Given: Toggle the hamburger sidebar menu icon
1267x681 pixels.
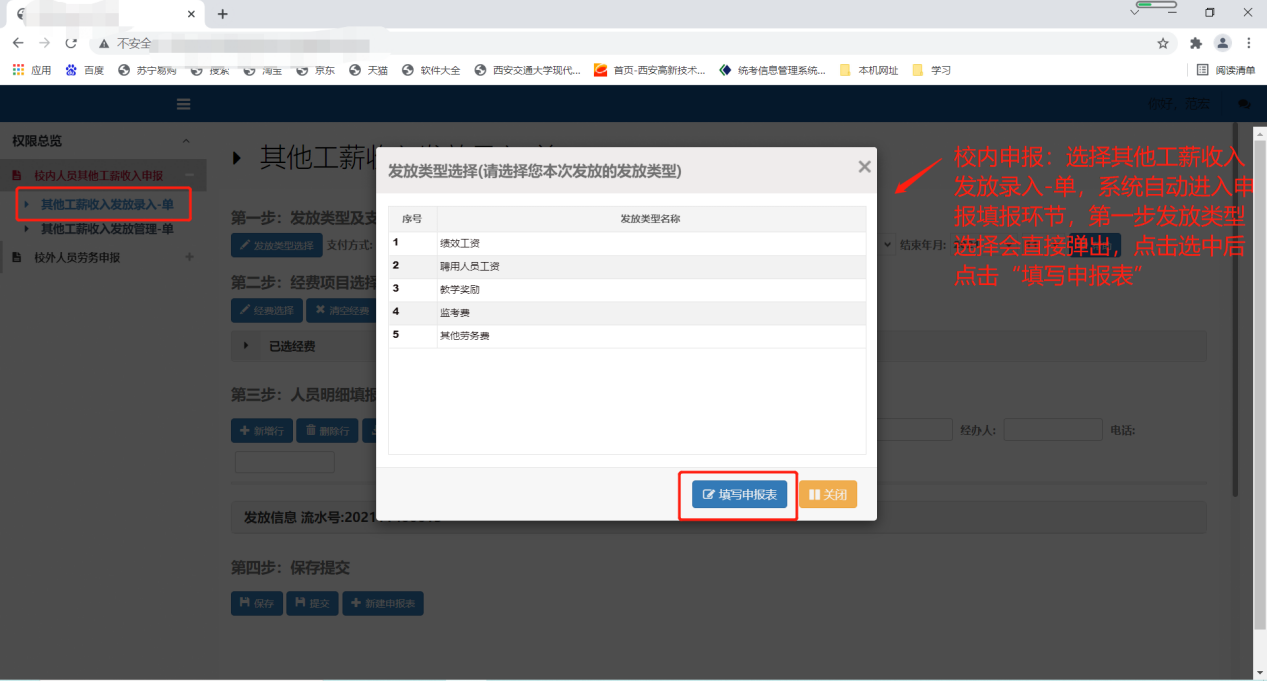Looking at the screenshot, I should point(183,104).
